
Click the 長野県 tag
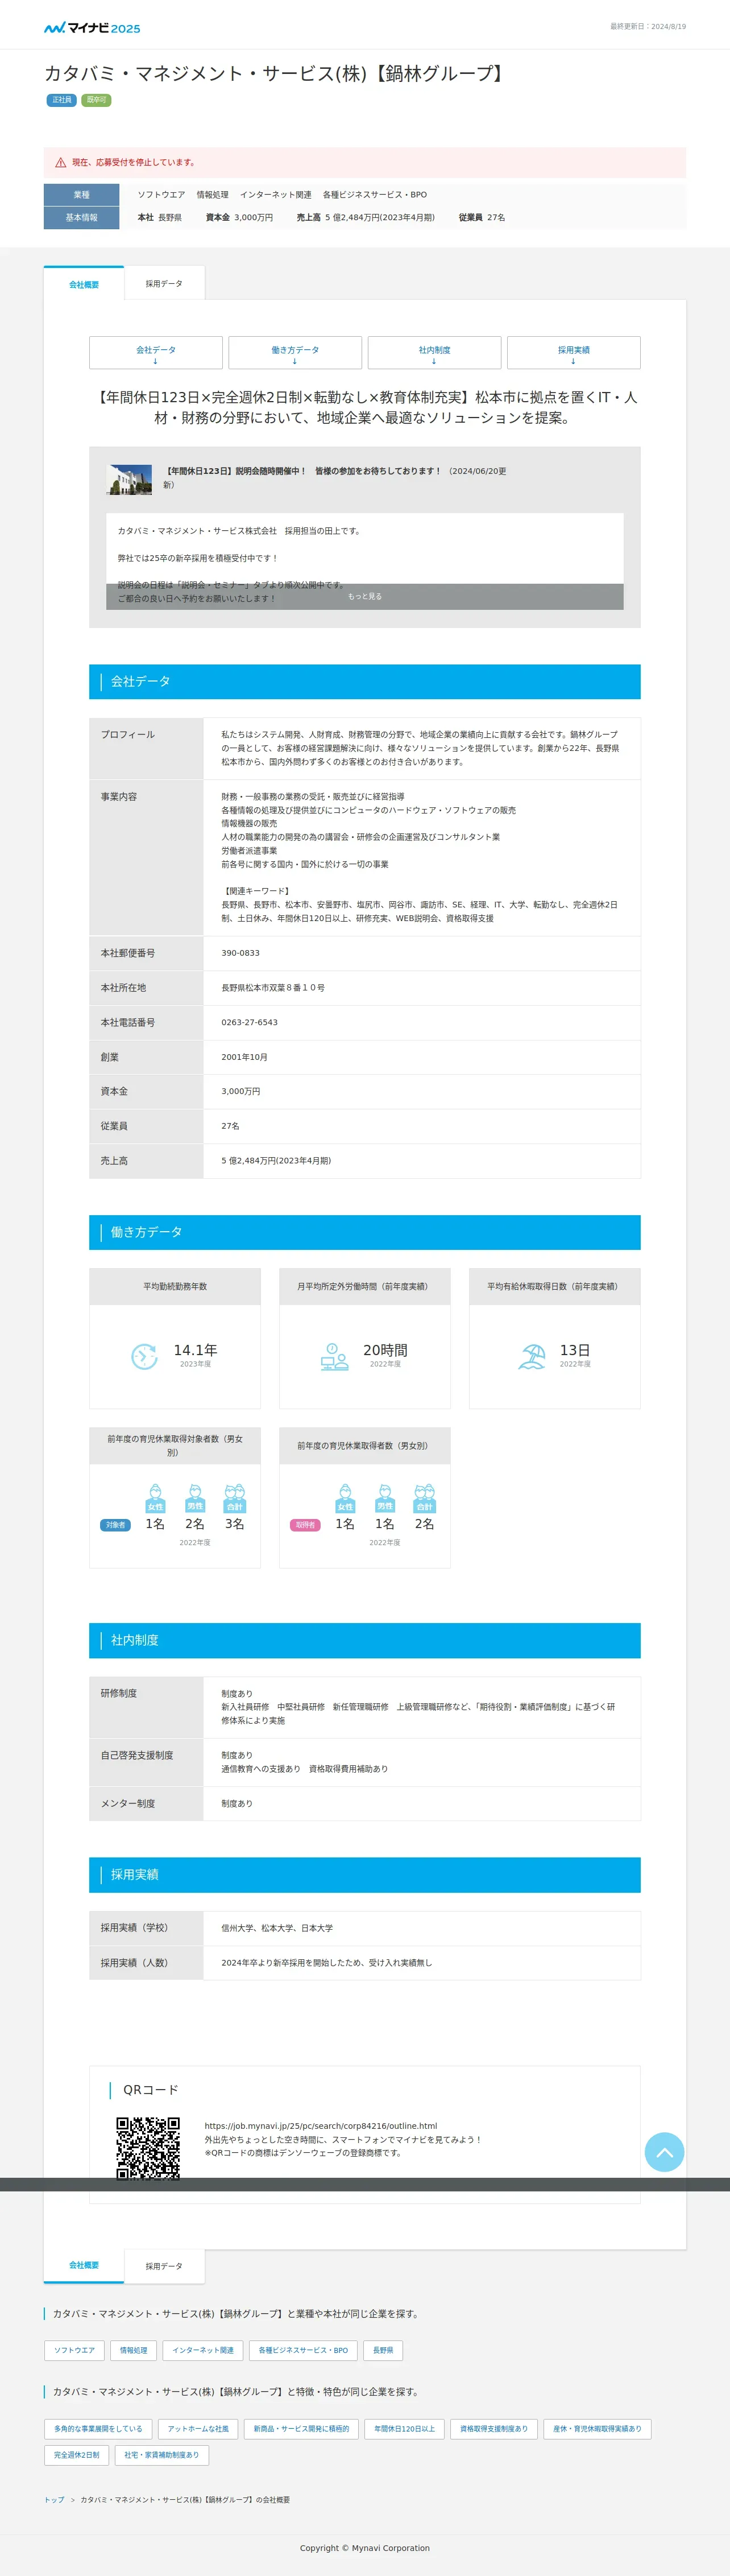tap(383, 2350)
